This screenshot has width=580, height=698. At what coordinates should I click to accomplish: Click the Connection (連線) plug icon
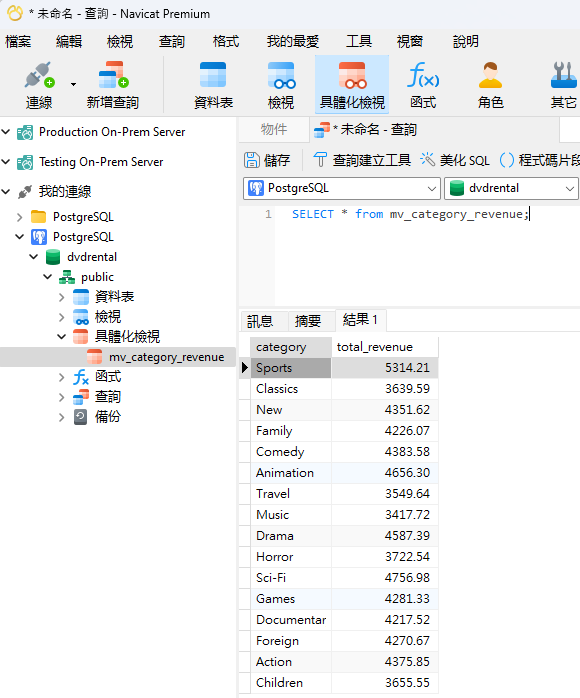(x=39, y=76)
